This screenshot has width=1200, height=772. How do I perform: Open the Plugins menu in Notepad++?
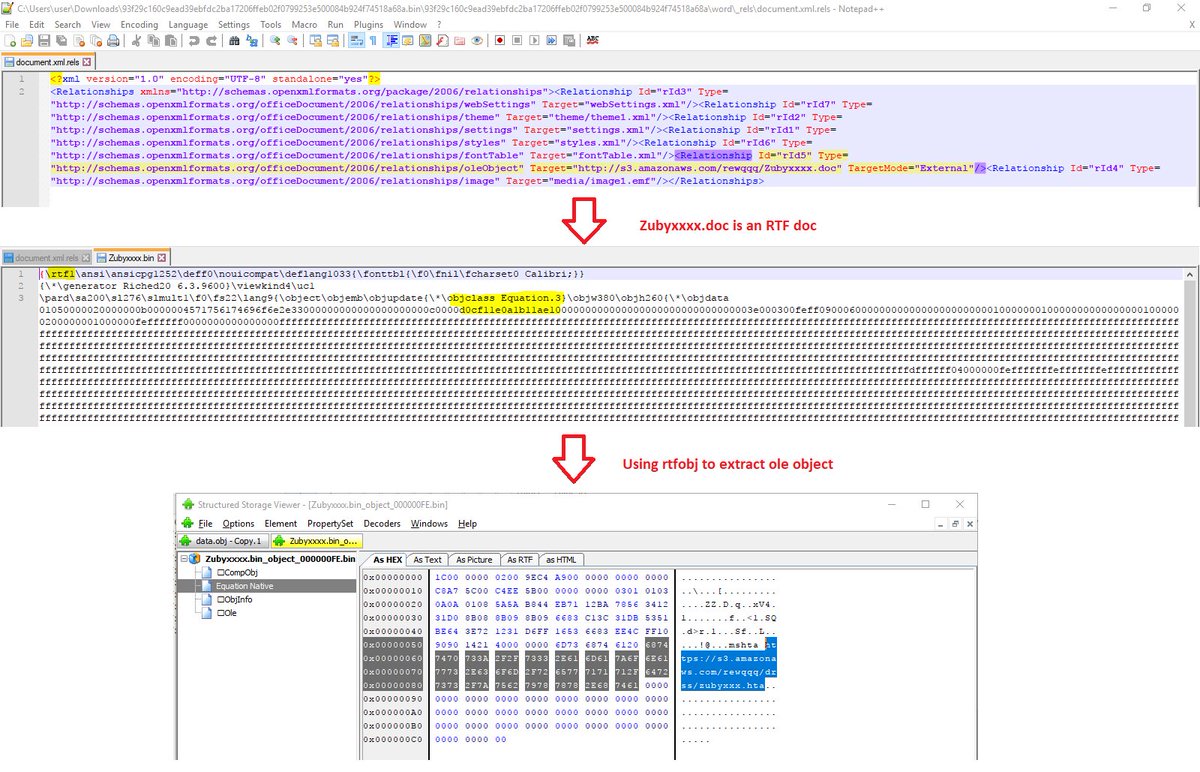click(x=368, y=24)
